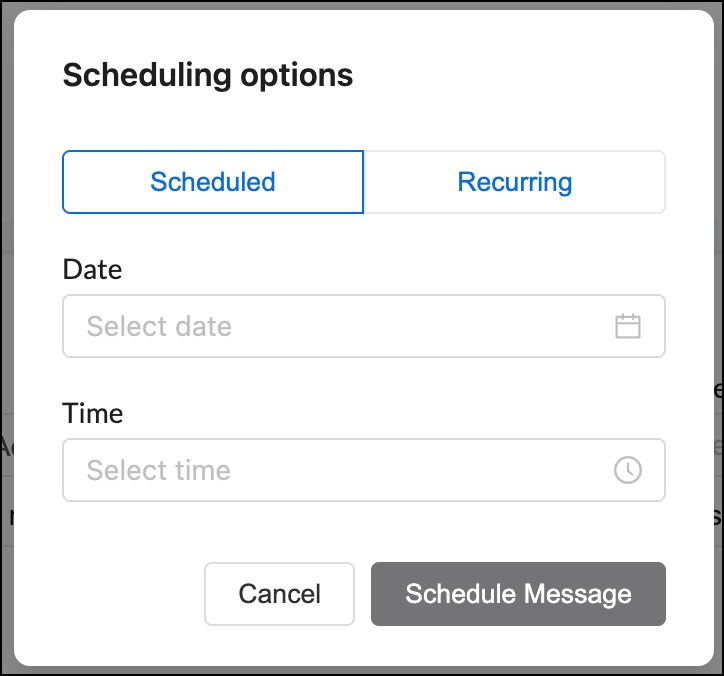Cancel the scheduling dialog

[279, 594]
